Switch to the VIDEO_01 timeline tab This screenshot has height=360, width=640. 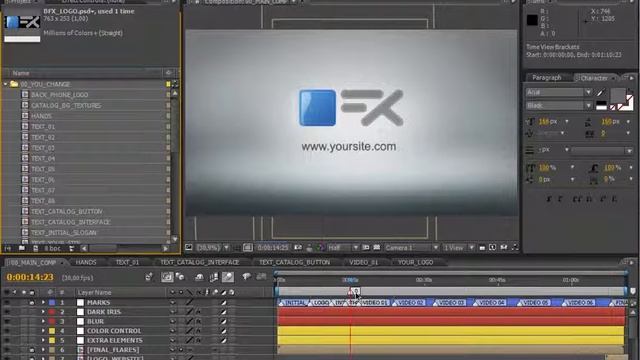coord(363,262)
